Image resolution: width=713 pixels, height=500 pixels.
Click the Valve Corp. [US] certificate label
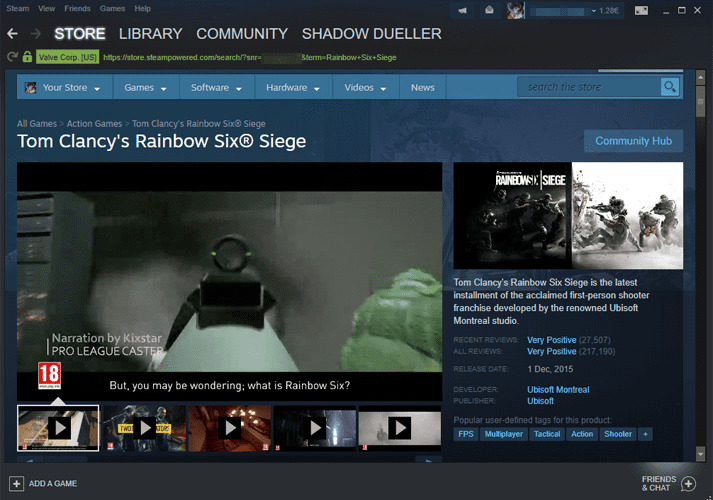(67, 57)
